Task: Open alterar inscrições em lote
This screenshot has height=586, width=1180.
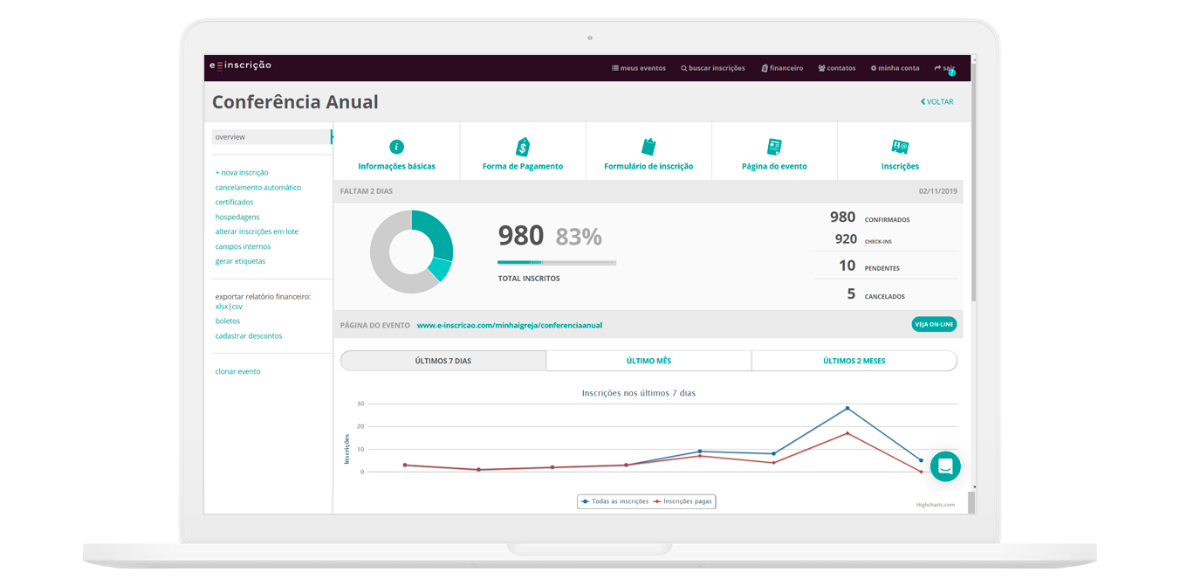Action: tap(257, 232)
